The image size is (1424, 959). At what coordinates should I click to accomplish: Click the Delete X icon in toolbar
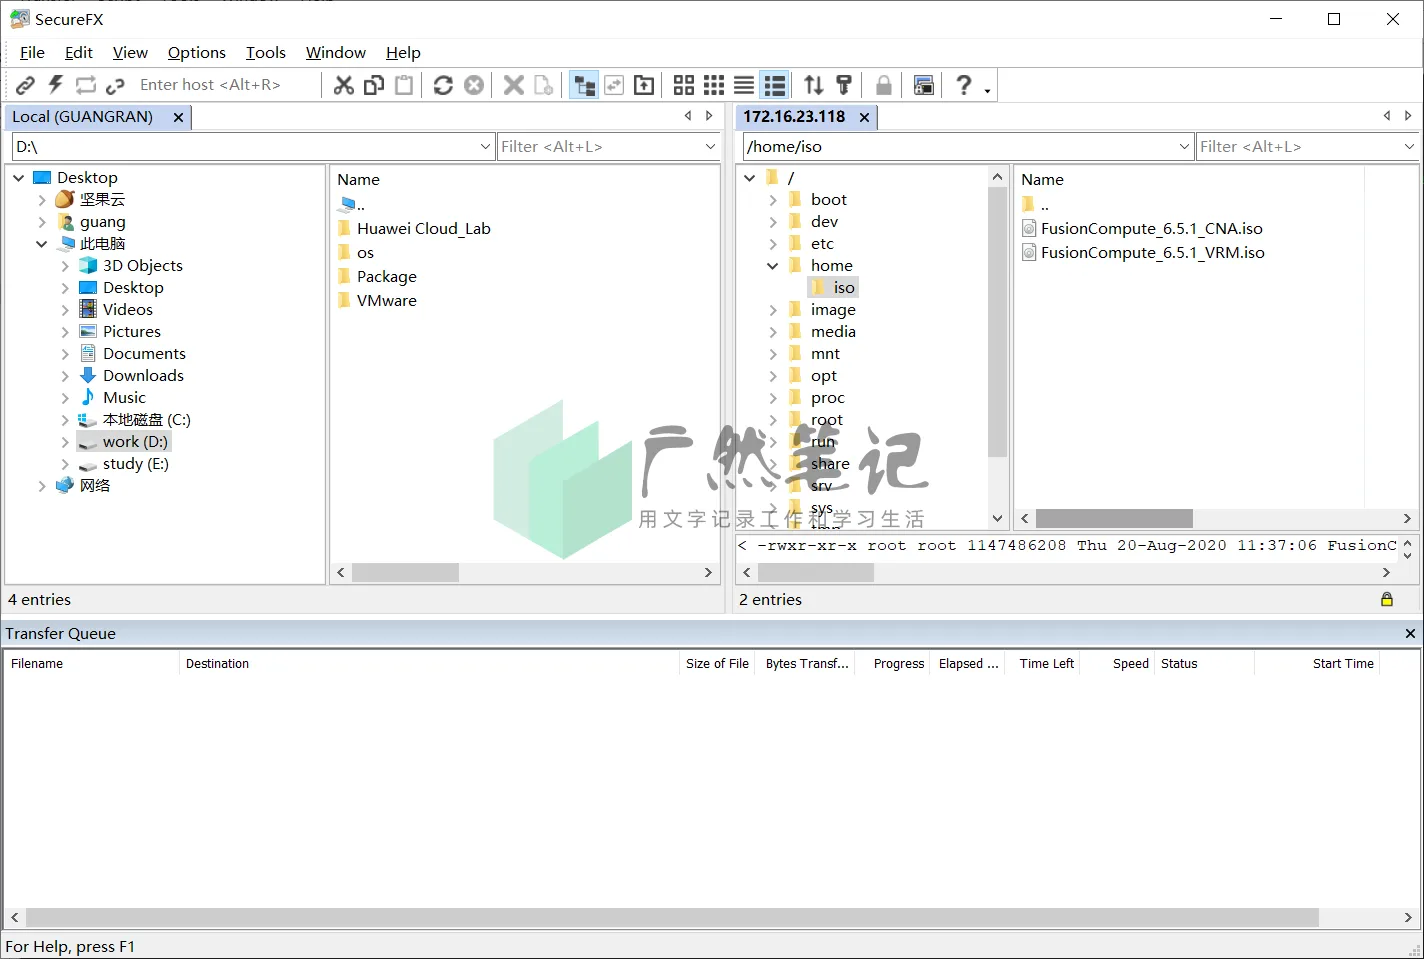tap(514, 85)
